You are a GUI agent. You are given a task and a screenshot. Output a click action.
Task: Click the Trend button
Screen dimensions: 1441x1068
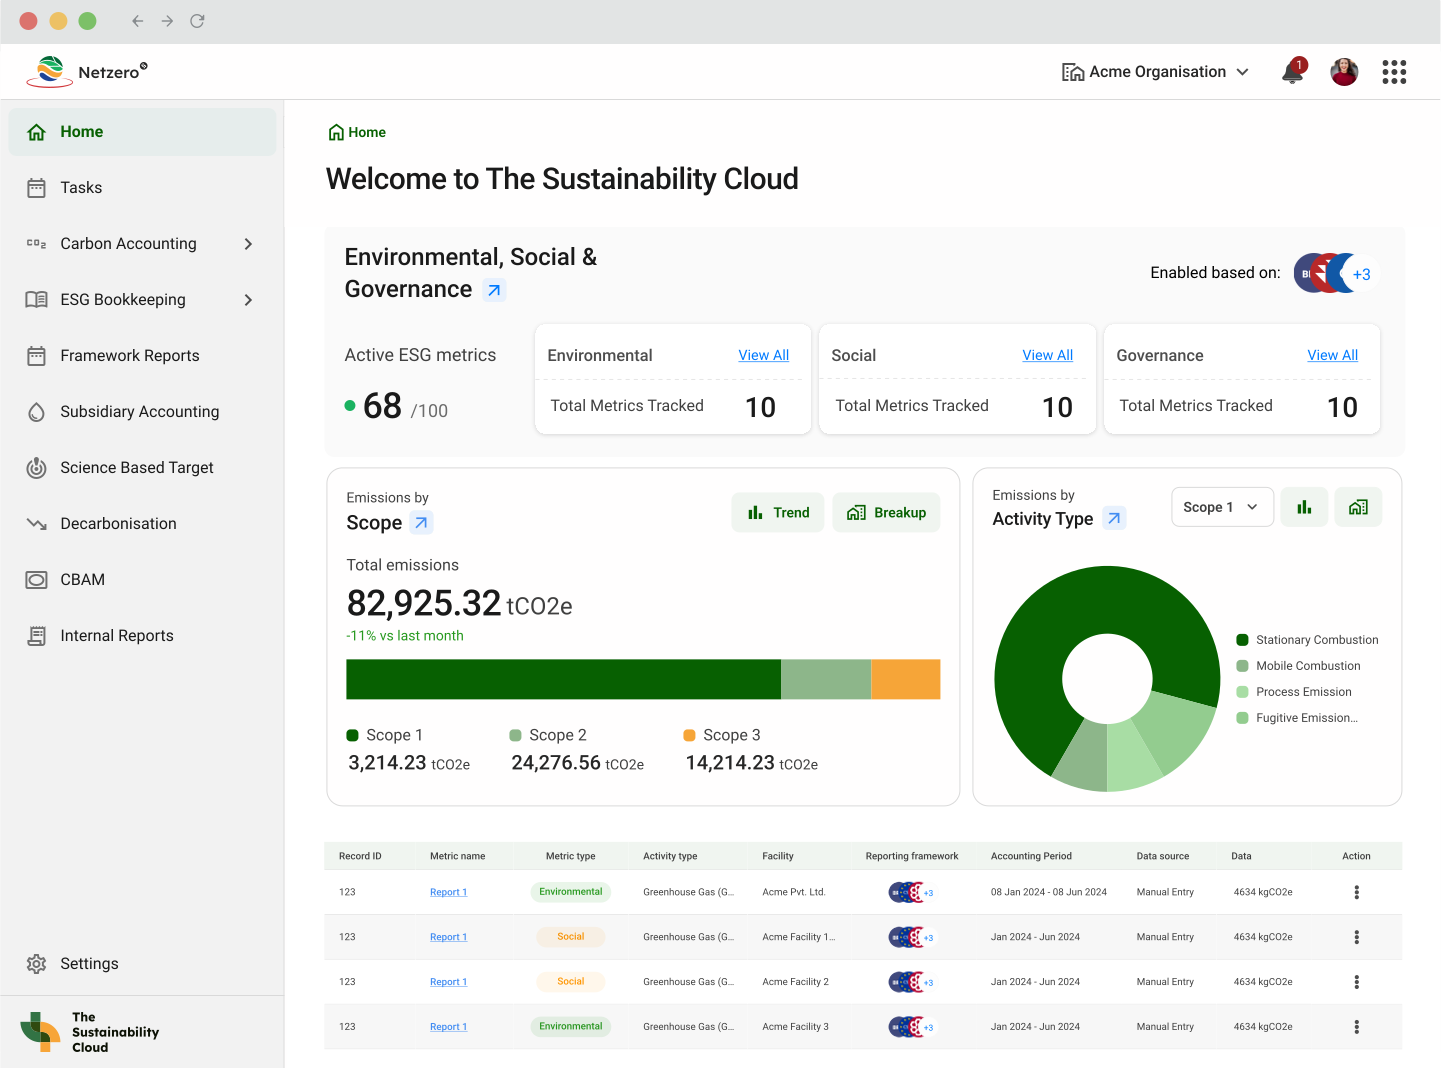click(778, 512)
